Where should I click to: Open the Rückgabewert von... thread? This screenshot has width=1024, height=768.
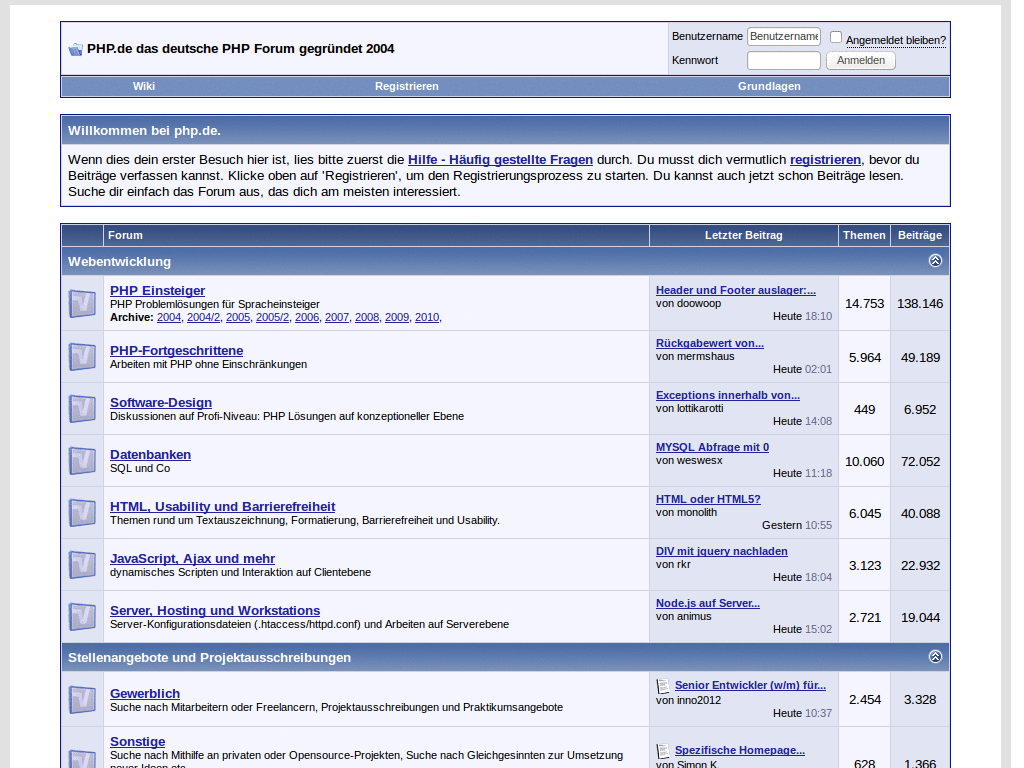click(x=710, y=344)
